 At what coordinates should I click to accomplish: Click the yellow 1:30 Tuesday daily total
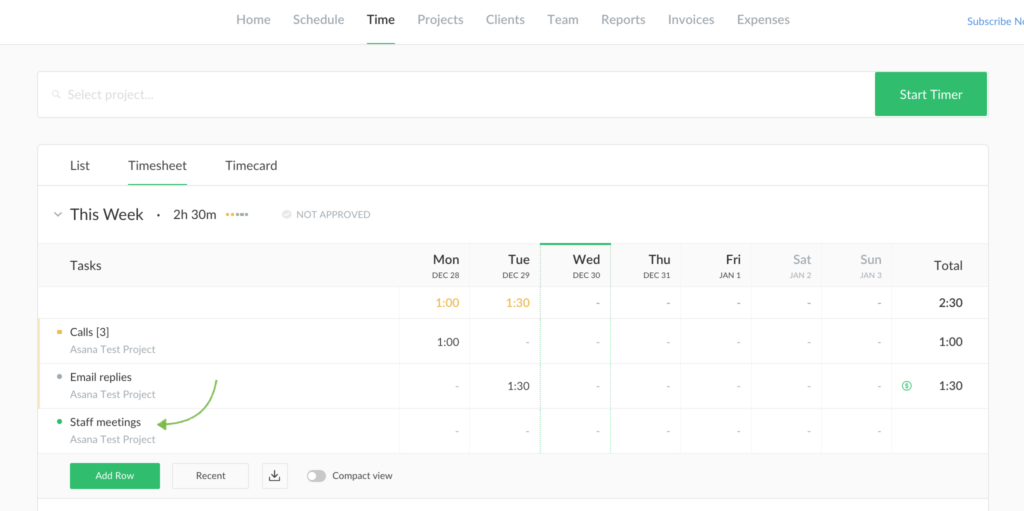coord(517,303)
